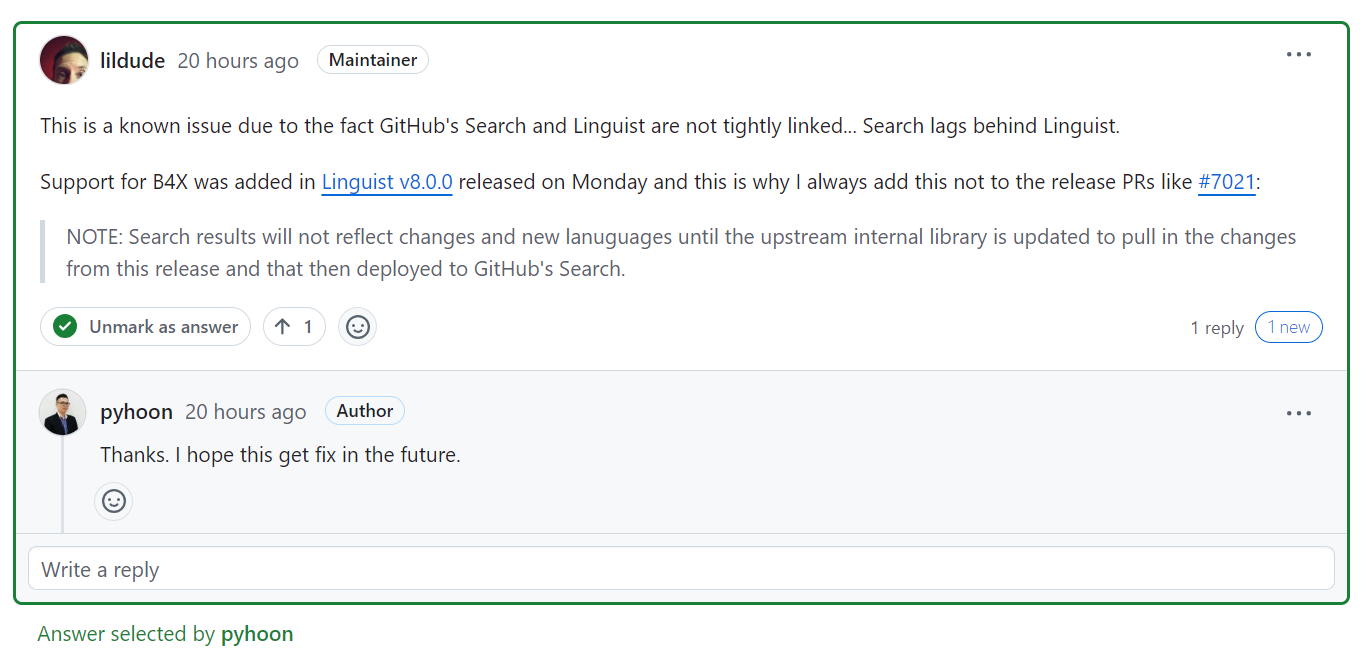The image size is (1369, 659).
Task: Open the kebab menu on pyhoon's reply
Action: pyautogui.click(x=1298, y=412)
